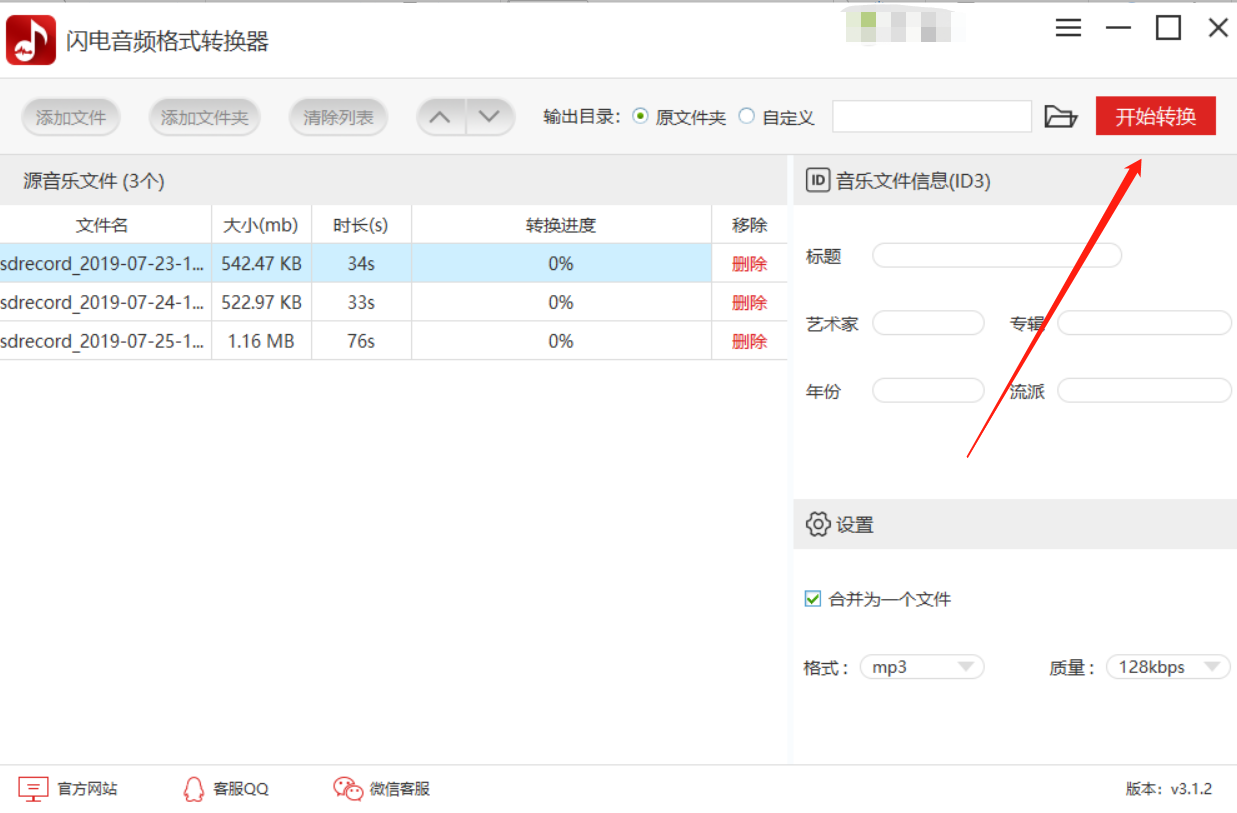The height and width of the screenshot is (813, 1237).
Task: Click the 76s duration cell
Action: pos(361,342)
